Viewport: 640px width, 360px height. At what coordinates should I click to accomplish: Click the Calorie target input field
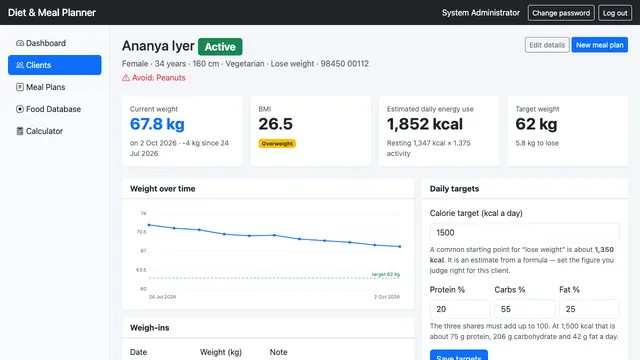(524, 233)
